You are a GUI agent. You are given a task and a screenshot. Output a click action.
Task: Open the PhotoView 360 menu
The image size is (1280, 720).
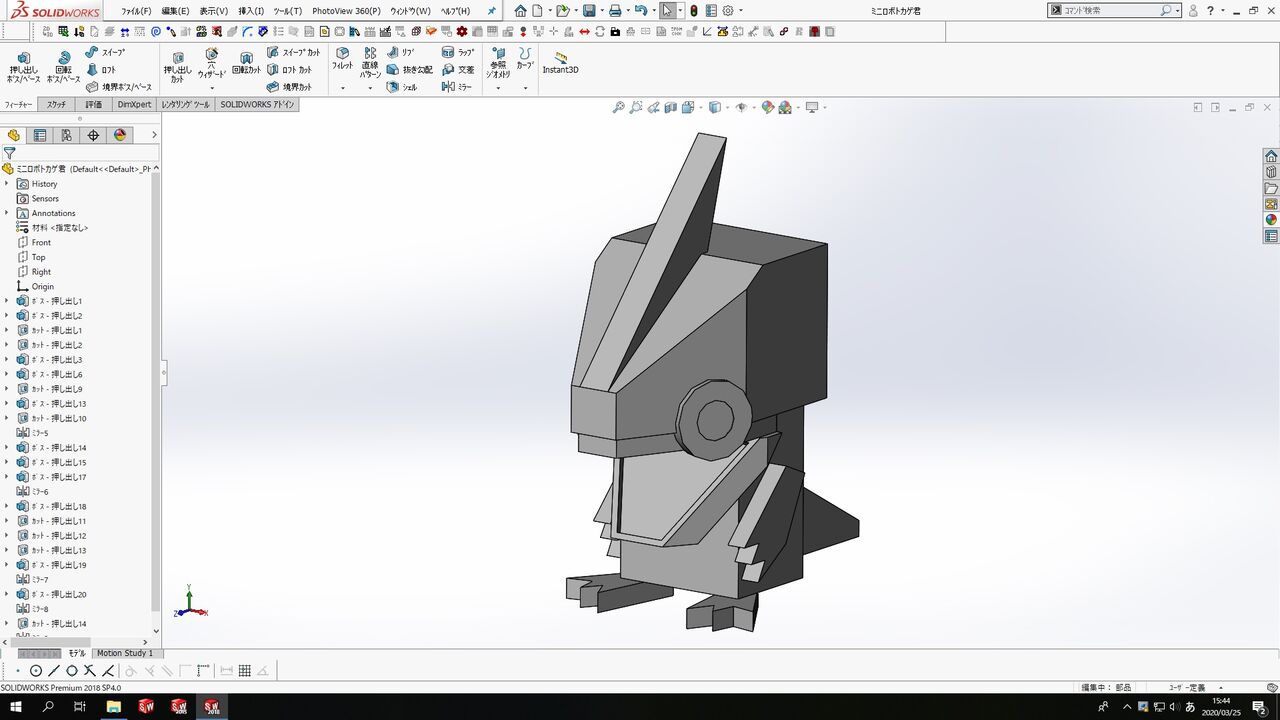[x=346, y=11]
